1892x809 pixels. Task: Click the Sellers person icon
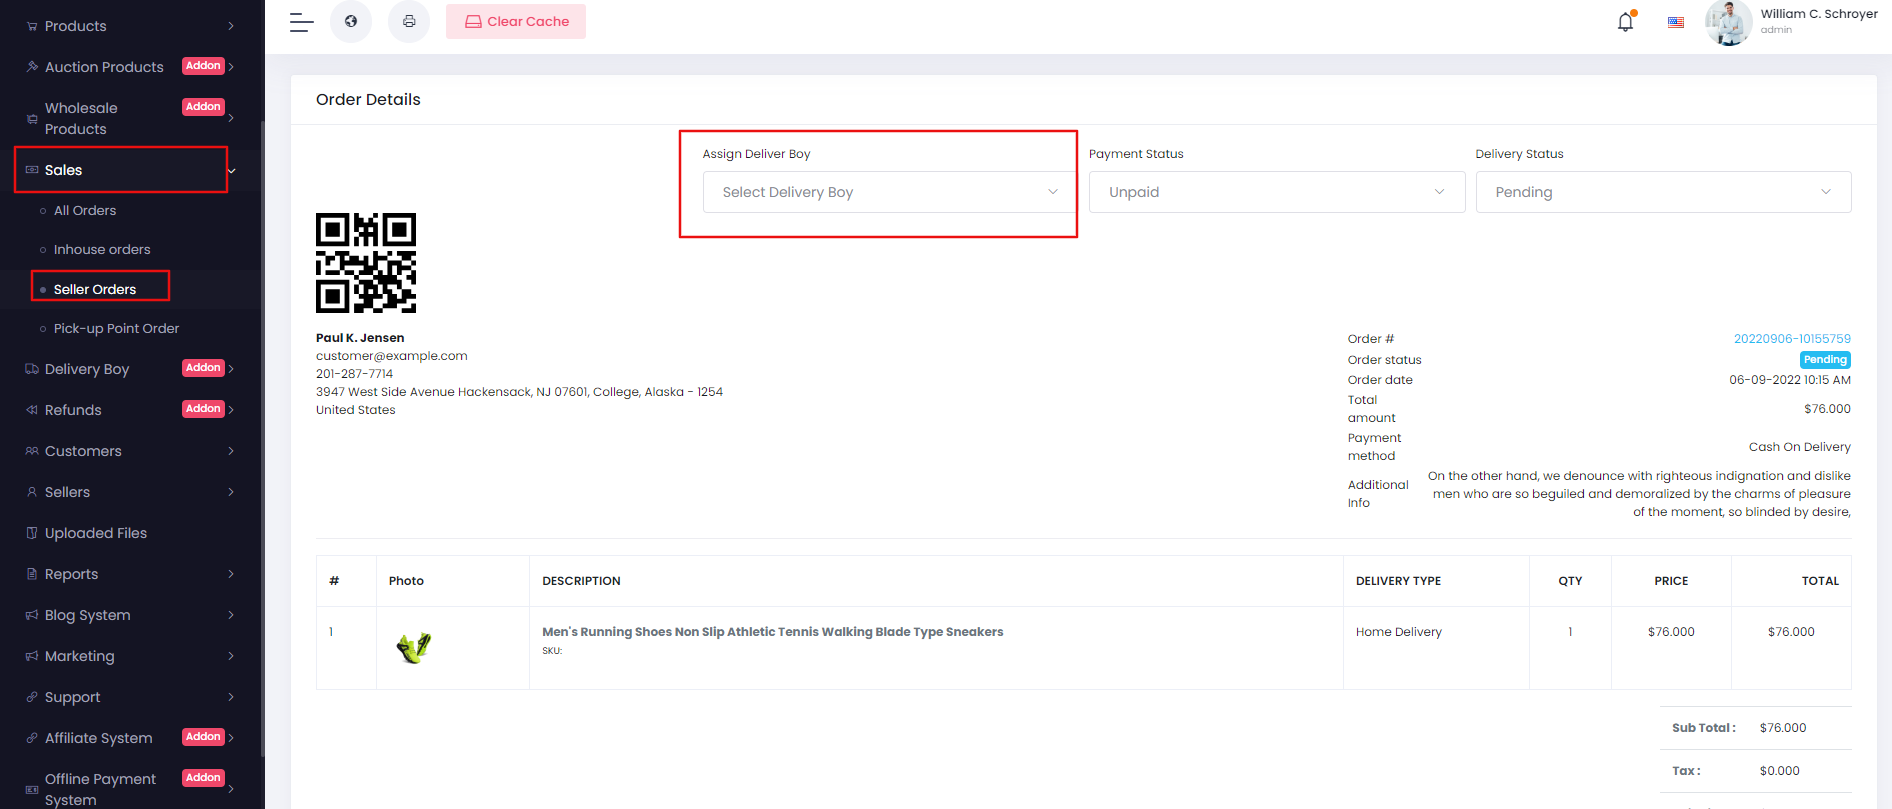click(x=32, y=492)
